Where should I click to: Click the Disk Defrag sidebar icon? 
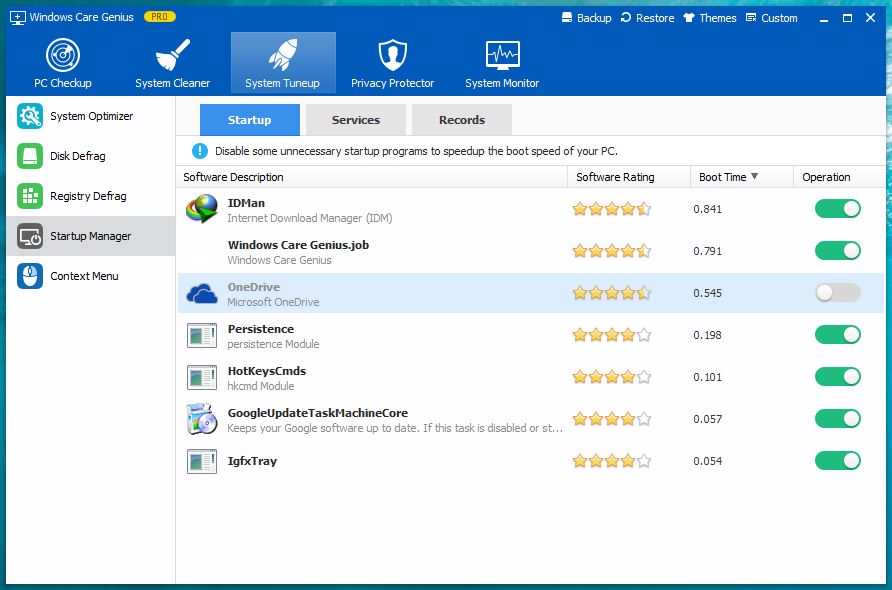[x=30, y=156]
